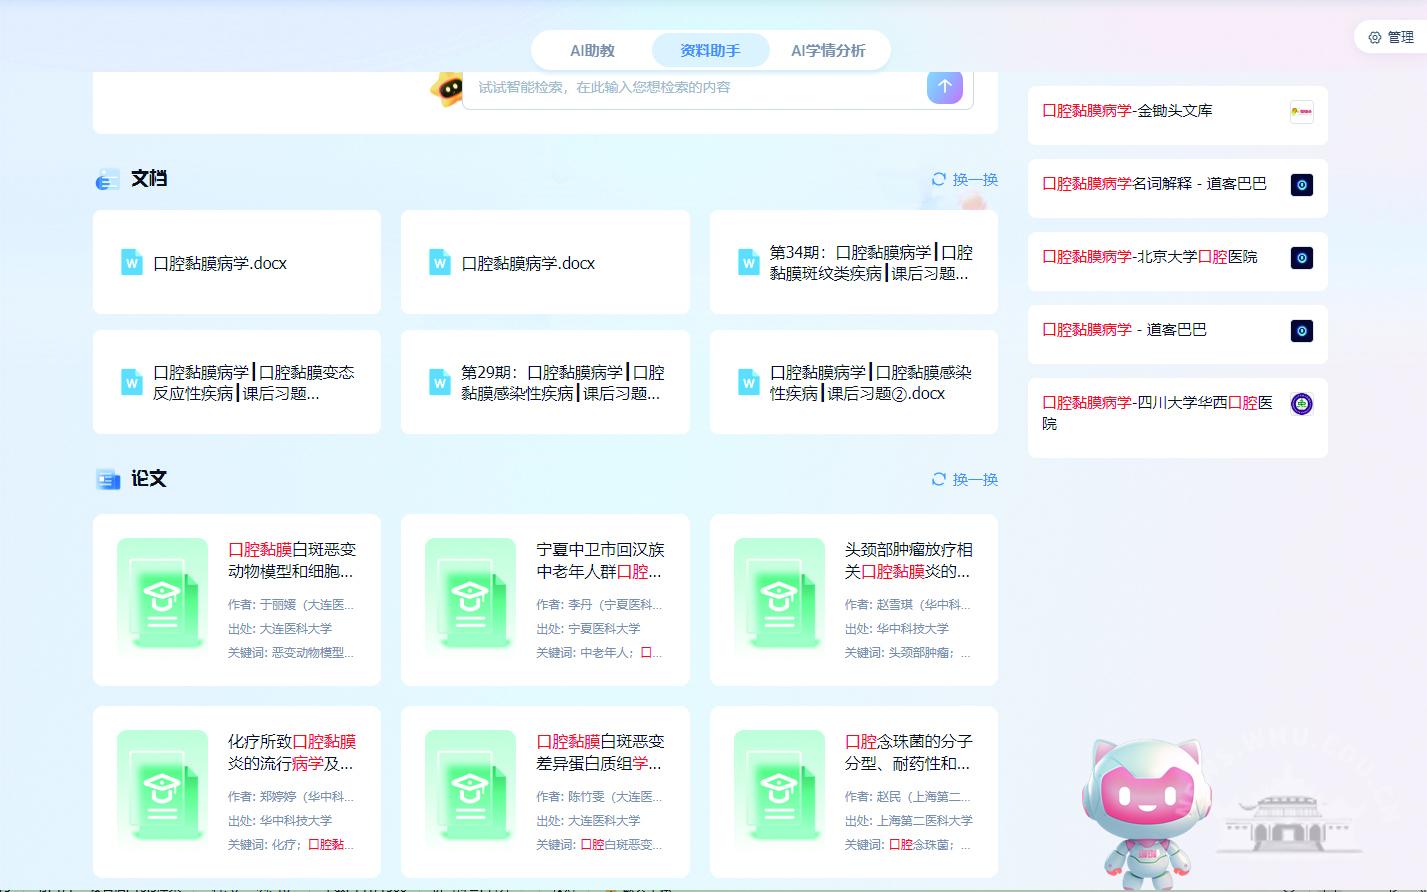Click the gear icon beside 管理

[1375, 37]
